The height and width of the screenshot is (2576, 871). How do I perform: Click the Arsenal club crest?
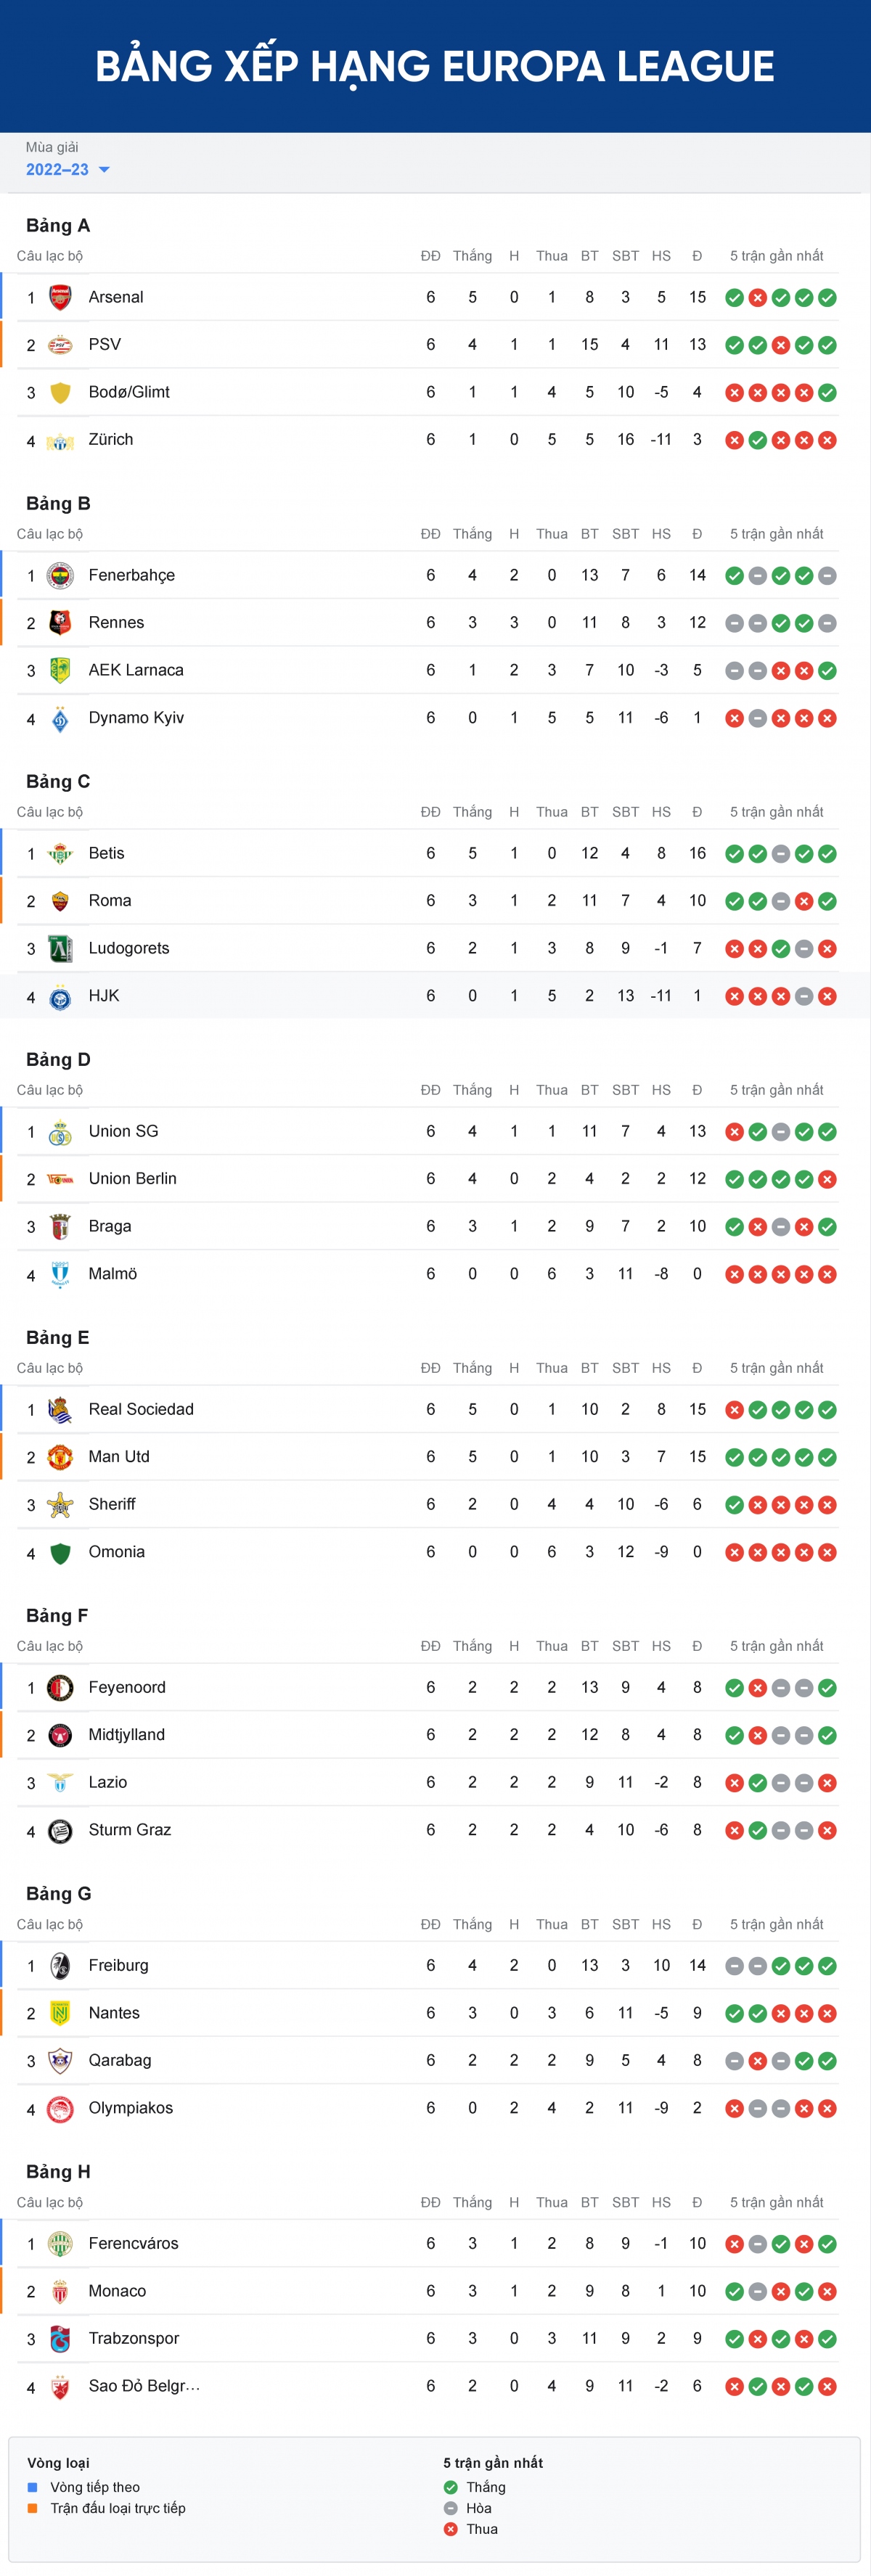(60, 297)
